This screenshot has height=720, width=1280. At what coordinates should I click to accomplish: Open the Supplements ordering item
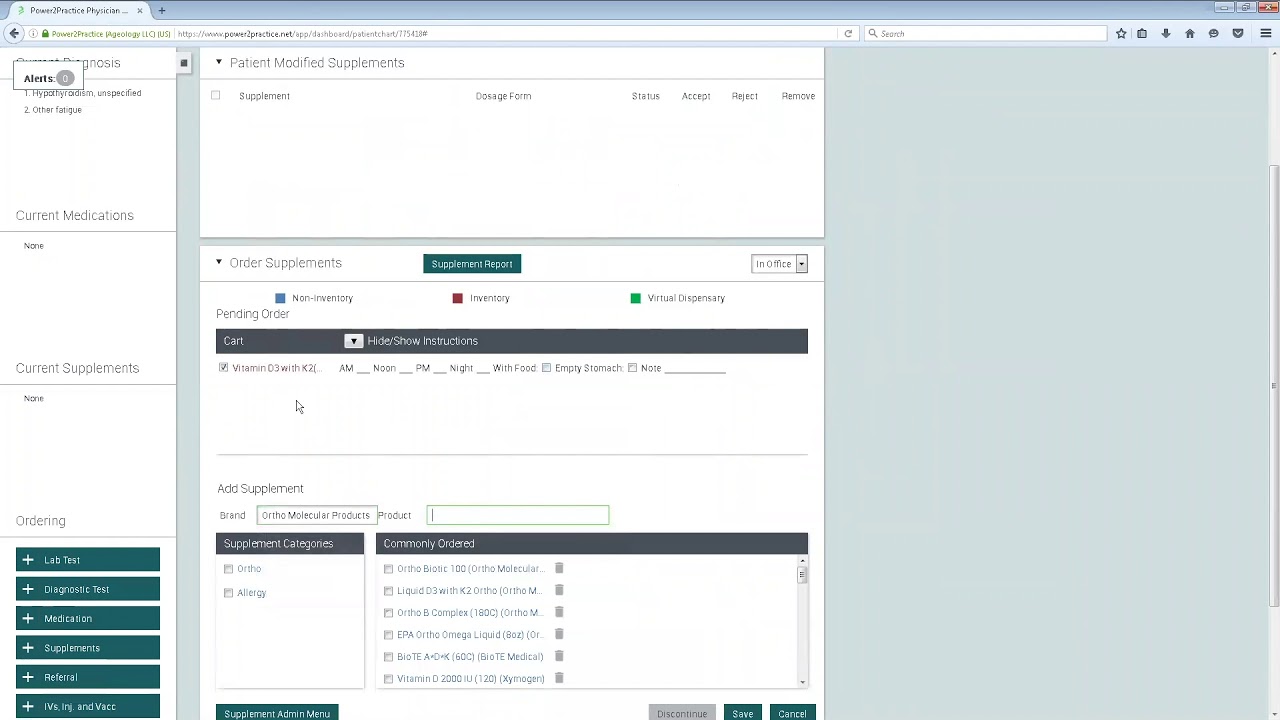(88, 648)
